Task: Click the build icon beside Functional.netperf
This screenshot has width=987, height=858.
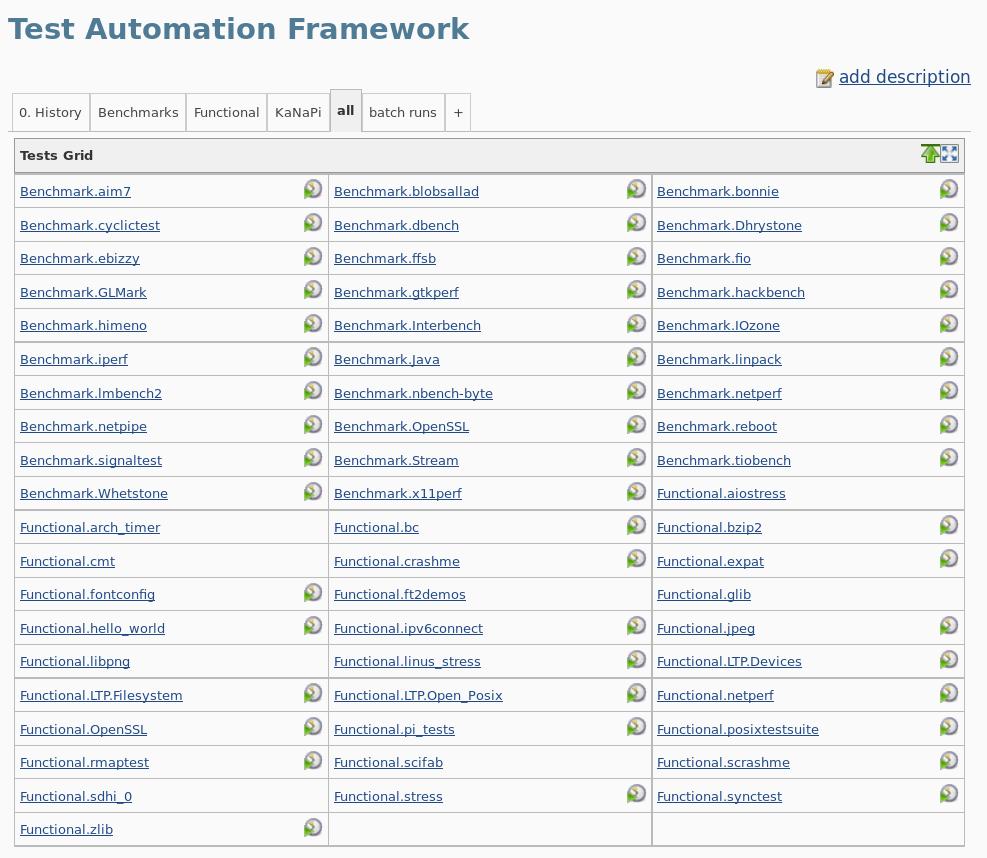Action: (949, 693)
